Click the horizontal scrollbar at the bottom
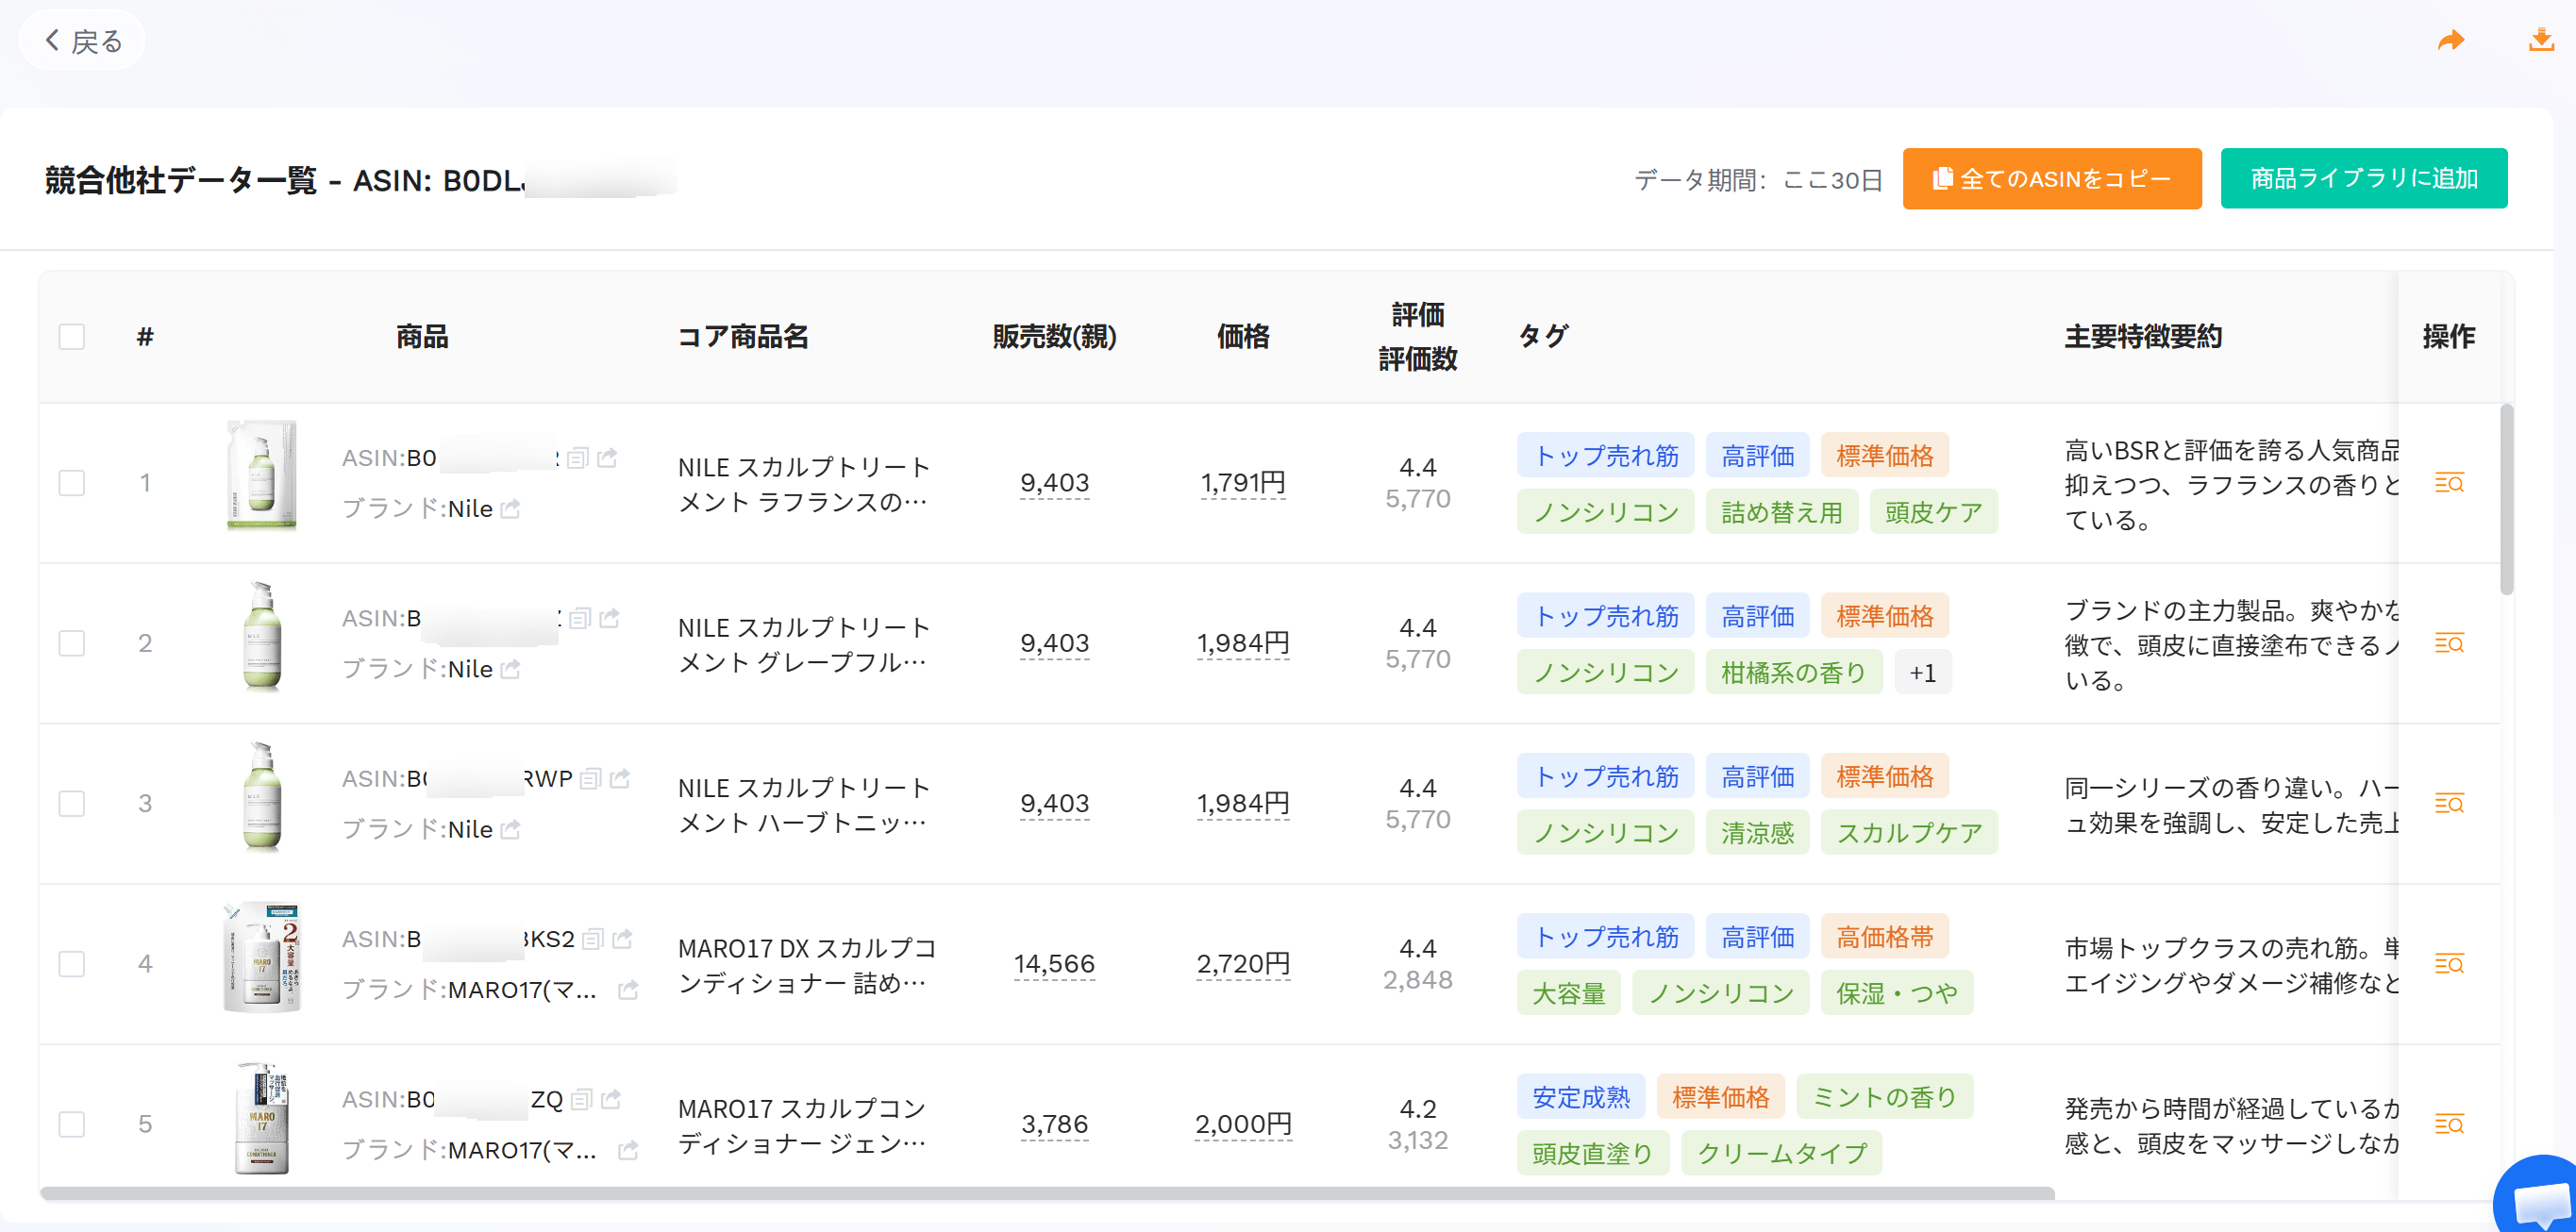 [1047, 1193]
